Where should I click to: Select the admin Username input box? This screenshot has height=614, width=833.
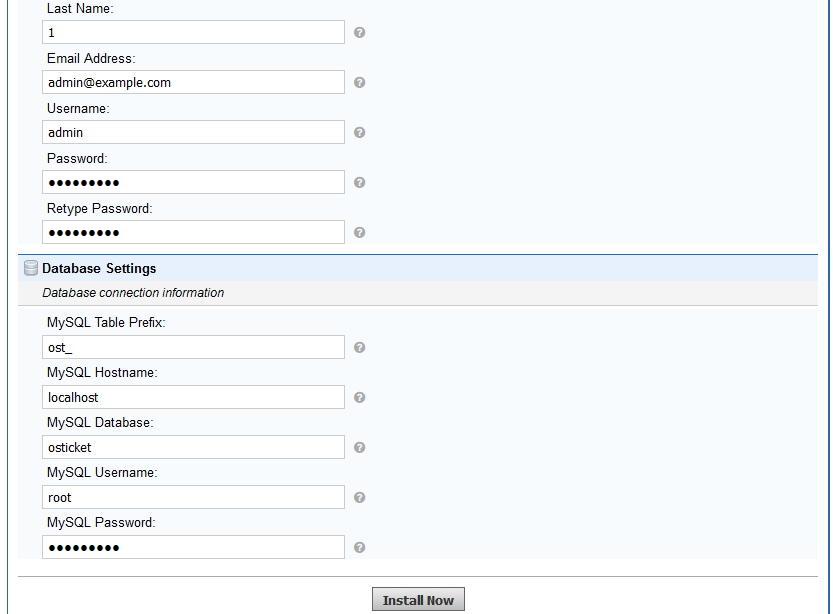(194, 132)
